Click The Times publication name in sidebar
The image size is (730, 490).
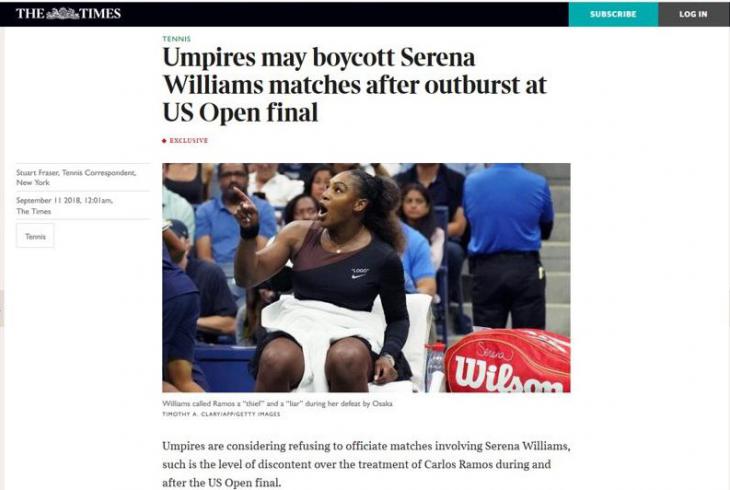click(x=34, y=211)
